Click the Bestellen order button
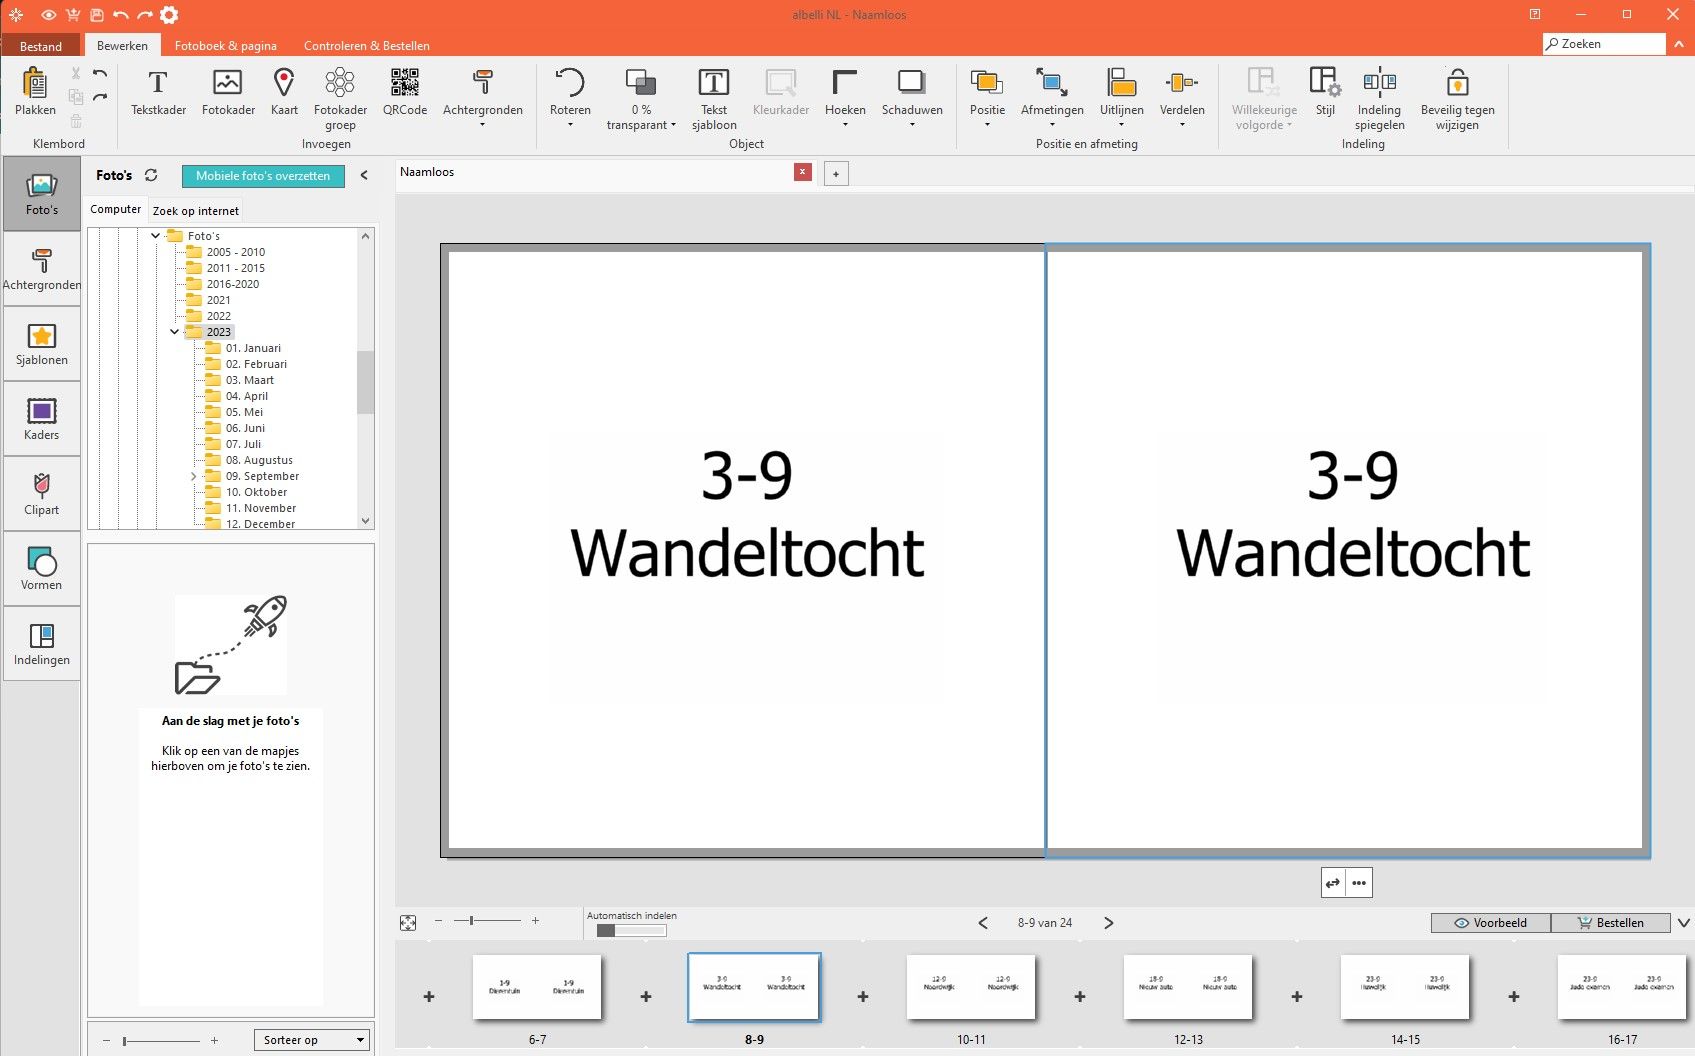The image size is (1695, 1056). coord(1611,923)
